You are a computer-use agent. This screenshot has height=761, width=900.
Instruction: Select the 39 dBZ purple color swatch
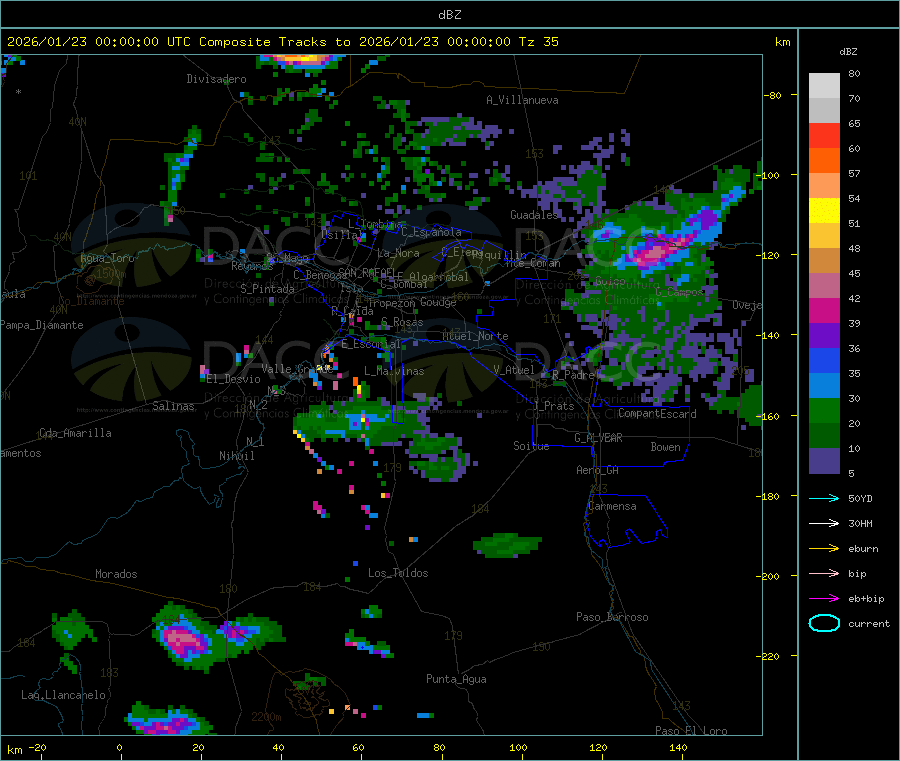point(824,336)
